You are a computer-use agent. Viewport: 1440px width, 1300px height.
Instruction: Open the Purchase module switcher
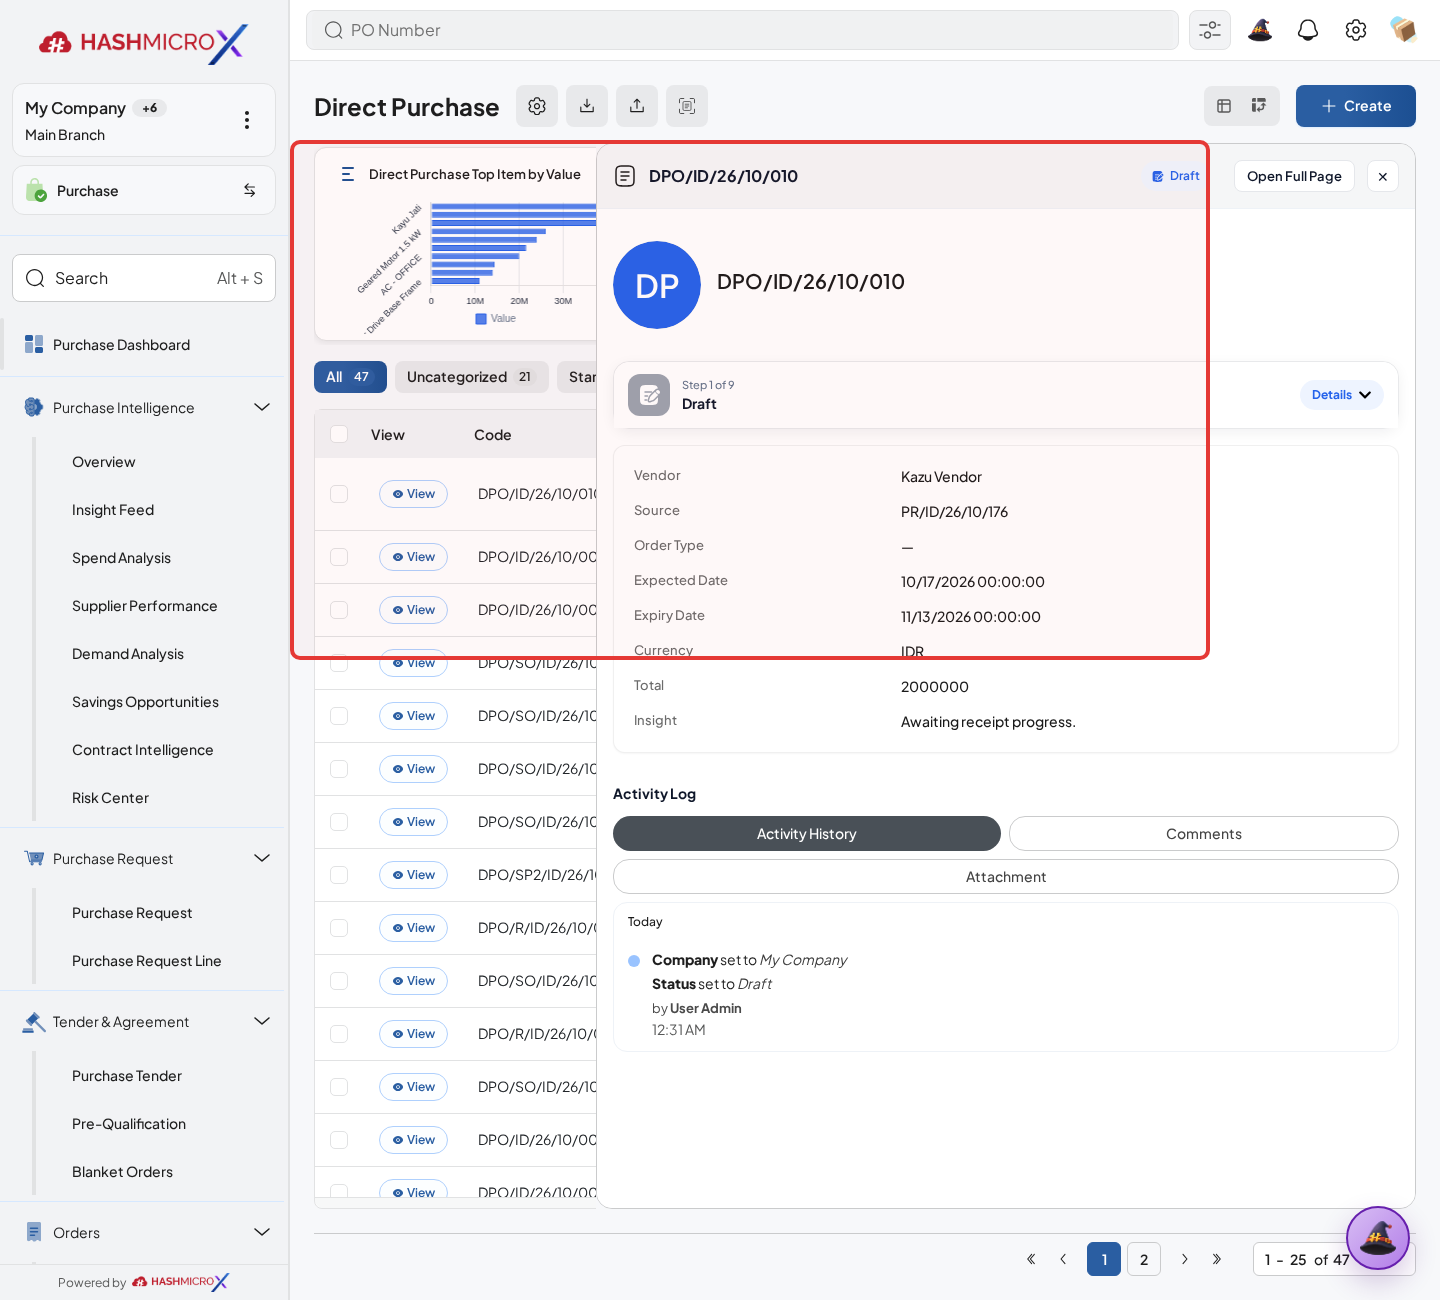click(x=144, y=190)
